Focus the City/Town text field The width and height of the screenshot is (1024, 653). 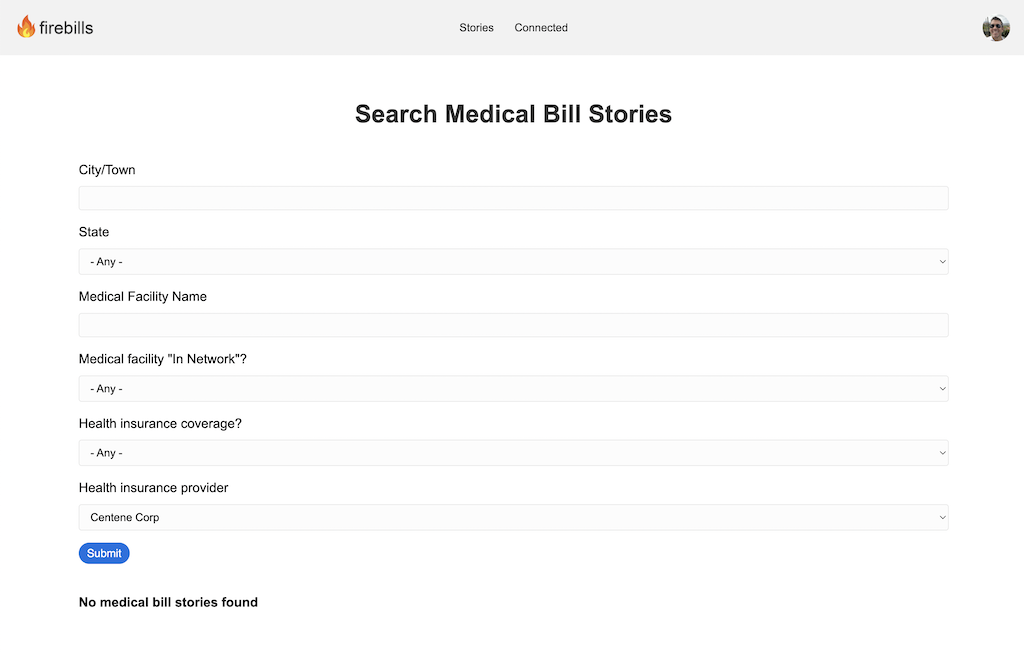point(513,198)
